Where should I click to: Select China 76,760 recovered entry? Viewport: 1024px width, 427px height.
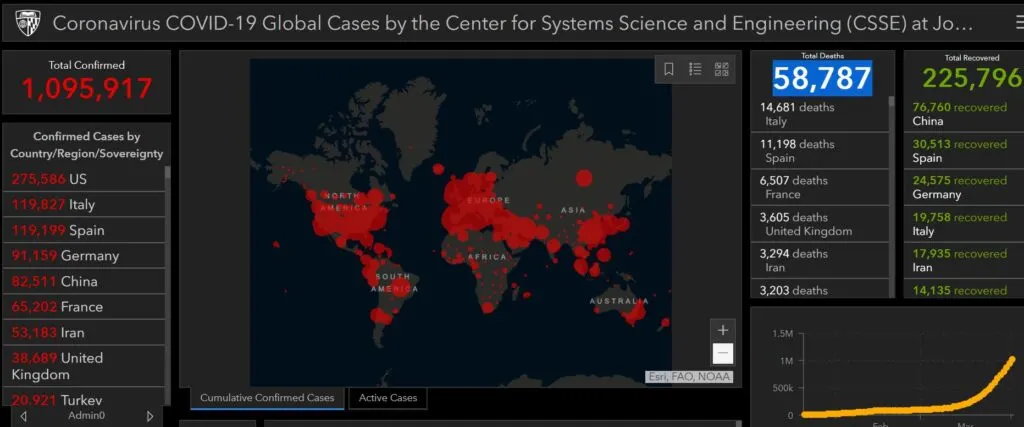pyautogui.click(x=965, y=114)
